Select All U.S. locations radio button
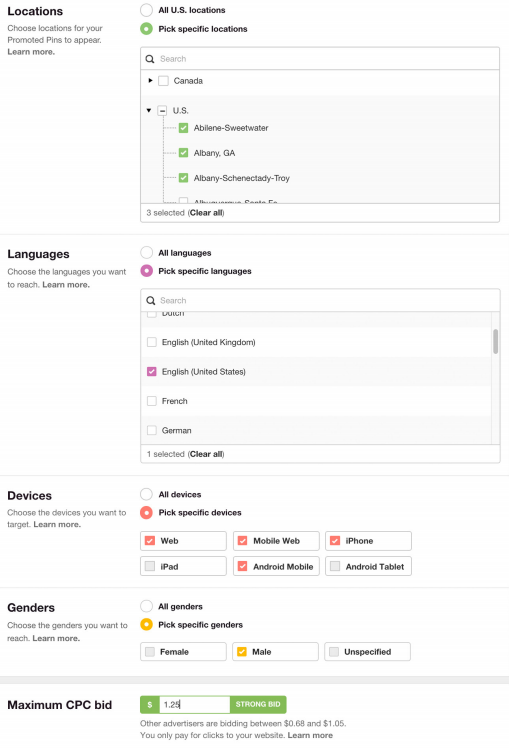This screenshot has height=748, width=509. tap(146, 10)
